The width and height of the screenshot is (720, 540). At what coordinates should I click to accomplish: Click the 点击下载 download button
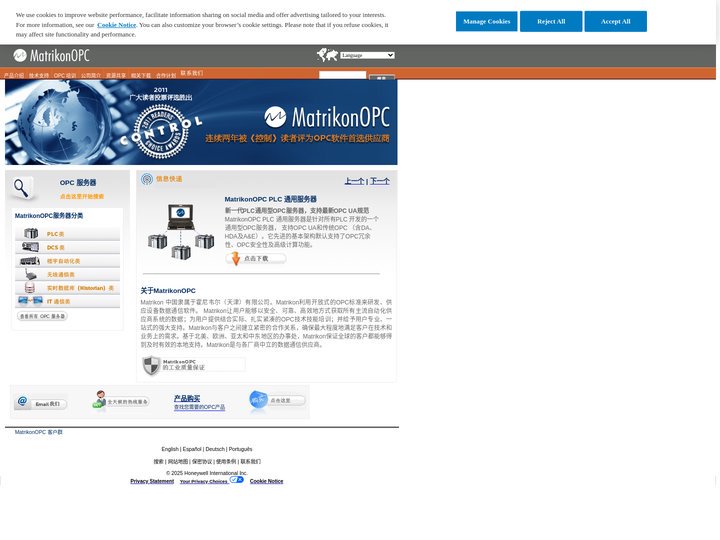(256, 259)
